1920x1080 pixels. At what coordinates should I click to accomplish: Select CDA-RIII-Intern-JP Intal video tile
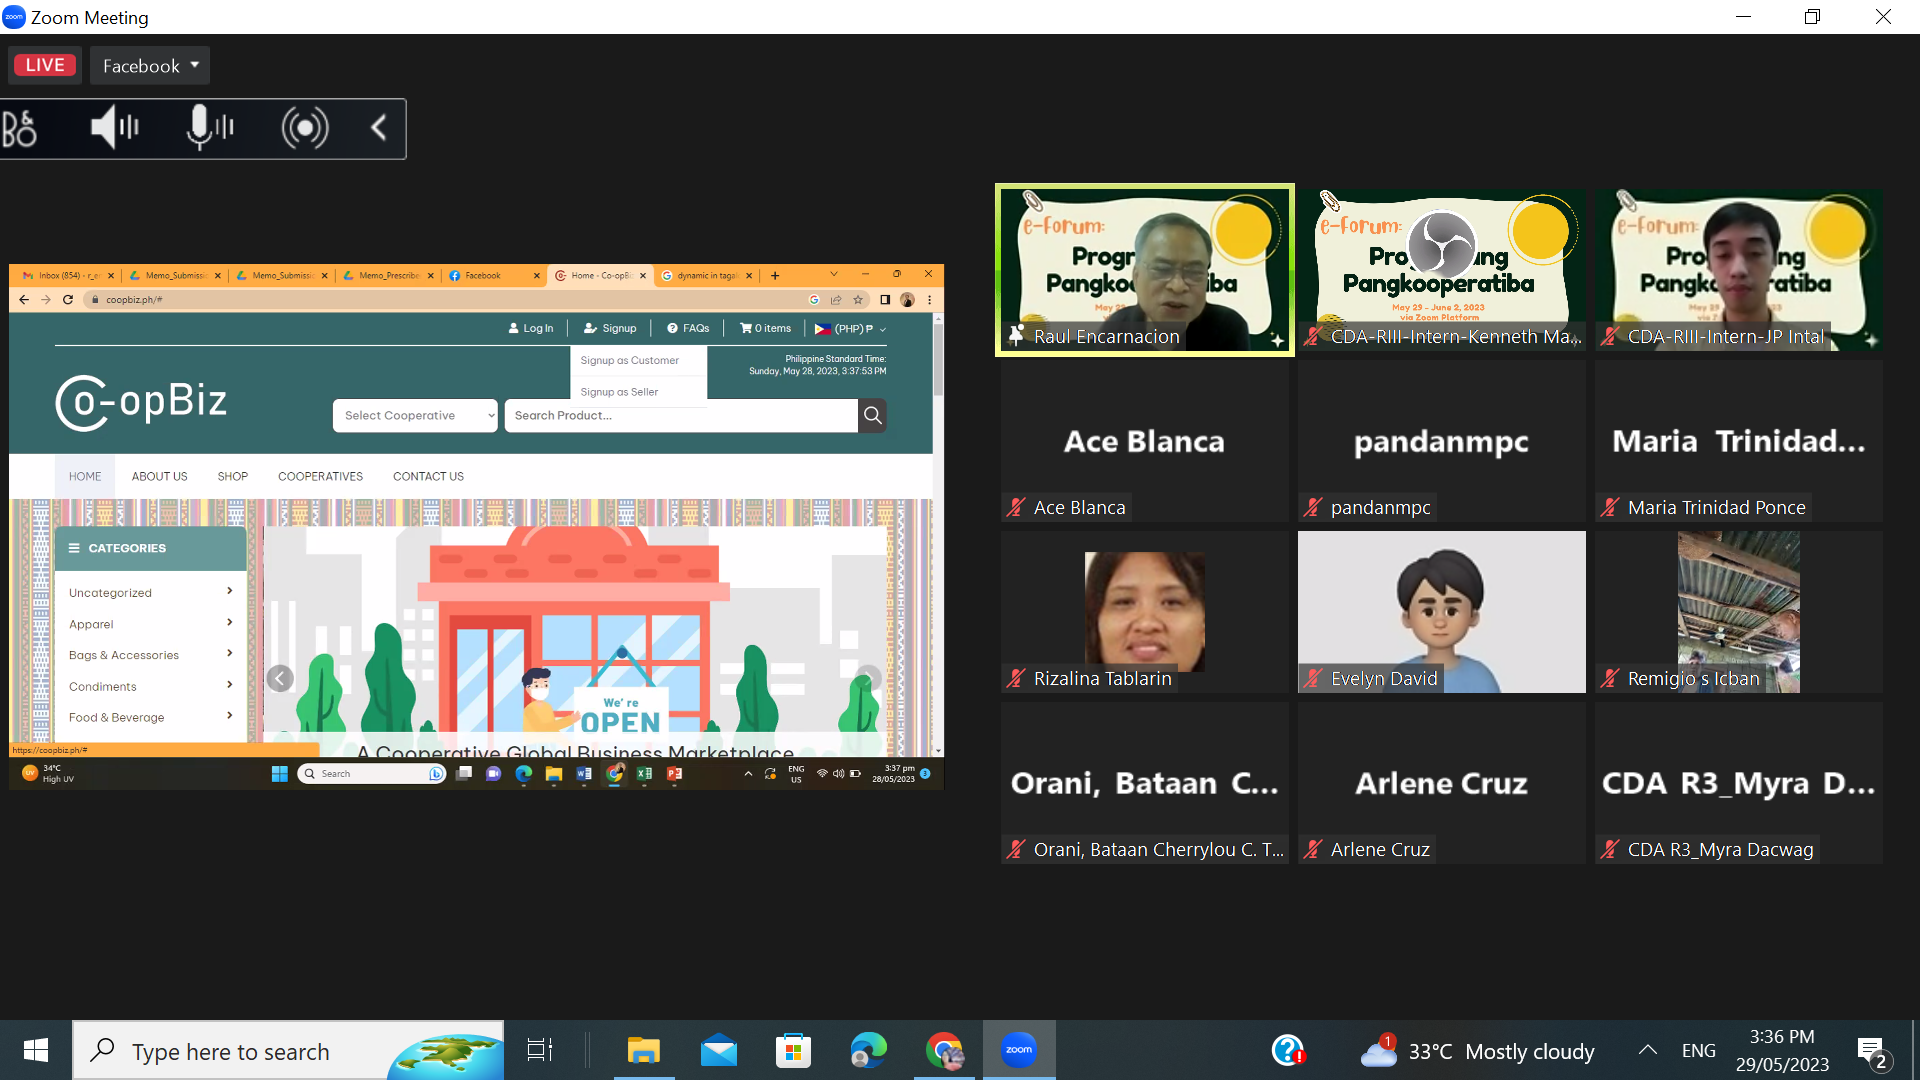point(1738,270)
